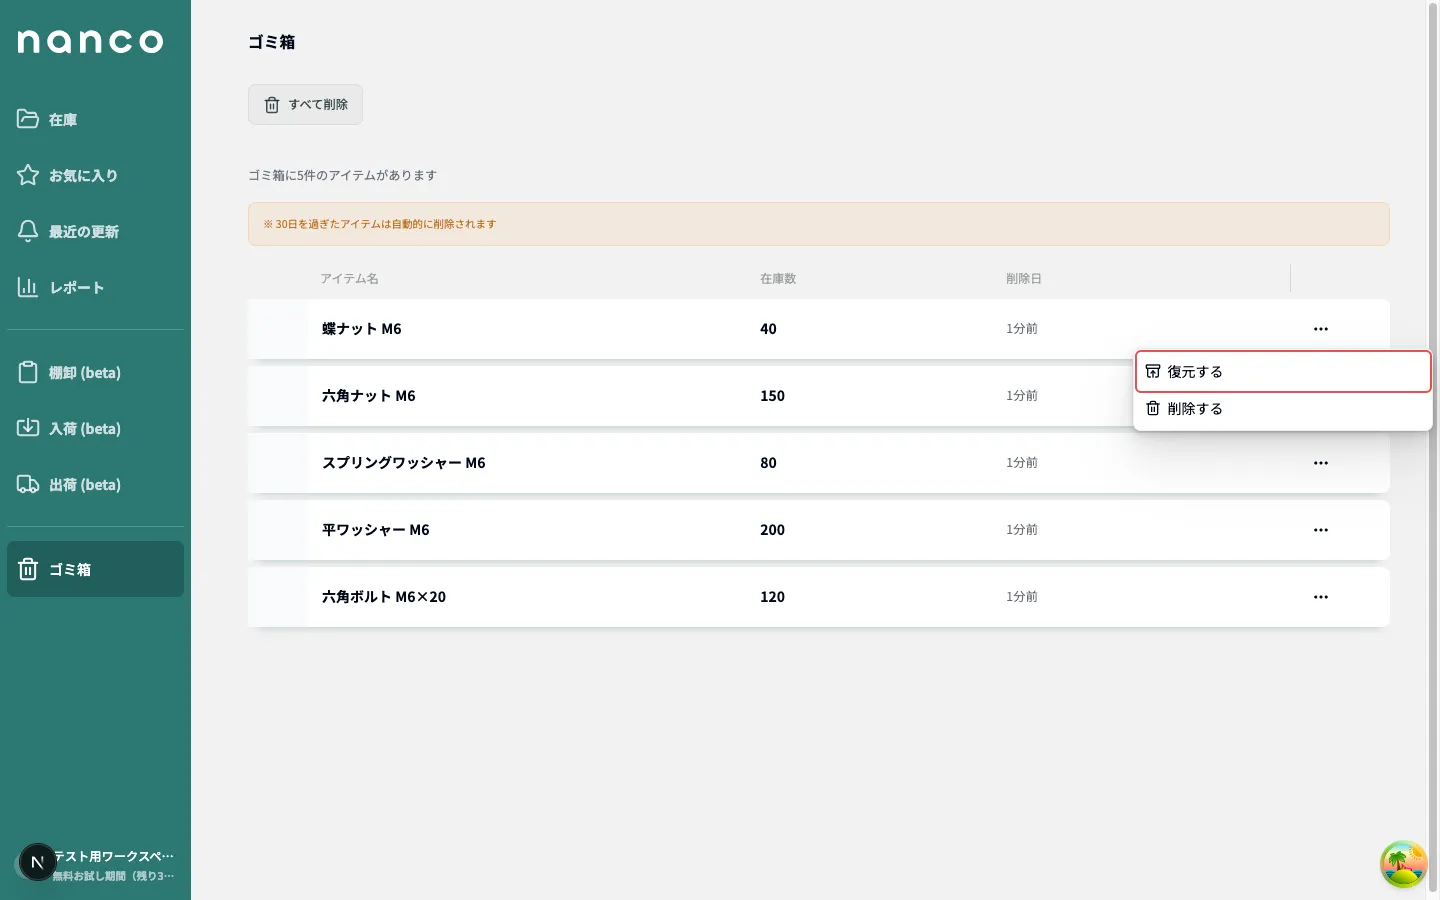
Task: Click the 棚卸 (beta) clipboard icon
Action: tap(28, 372)
